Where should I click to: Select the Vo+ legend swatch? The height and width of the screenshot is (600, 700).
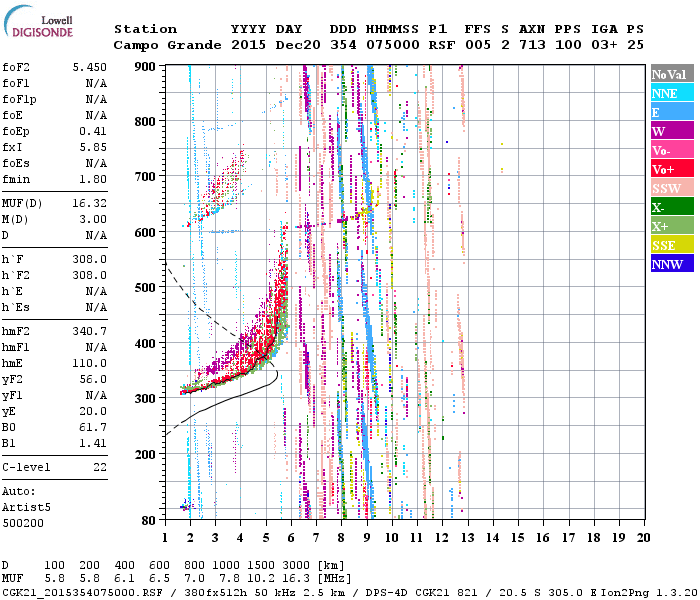point(672,169)
